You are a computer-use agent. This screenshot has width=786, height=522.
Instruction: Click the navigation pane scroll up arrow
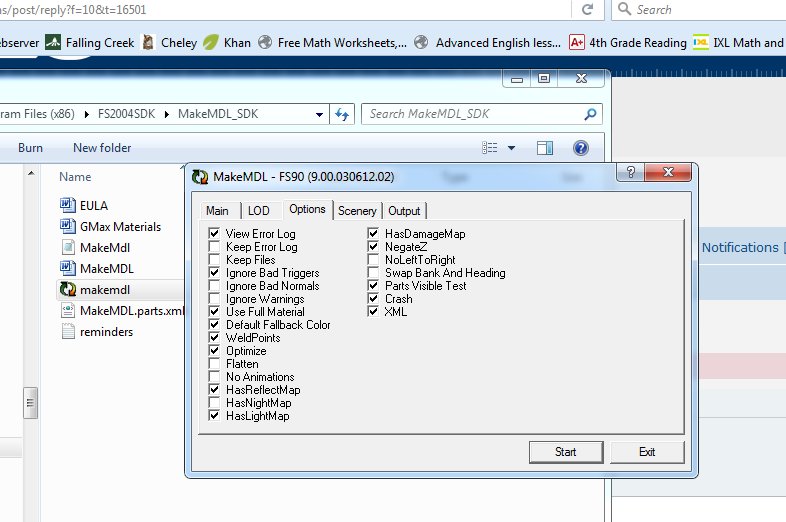pos(31,173)
